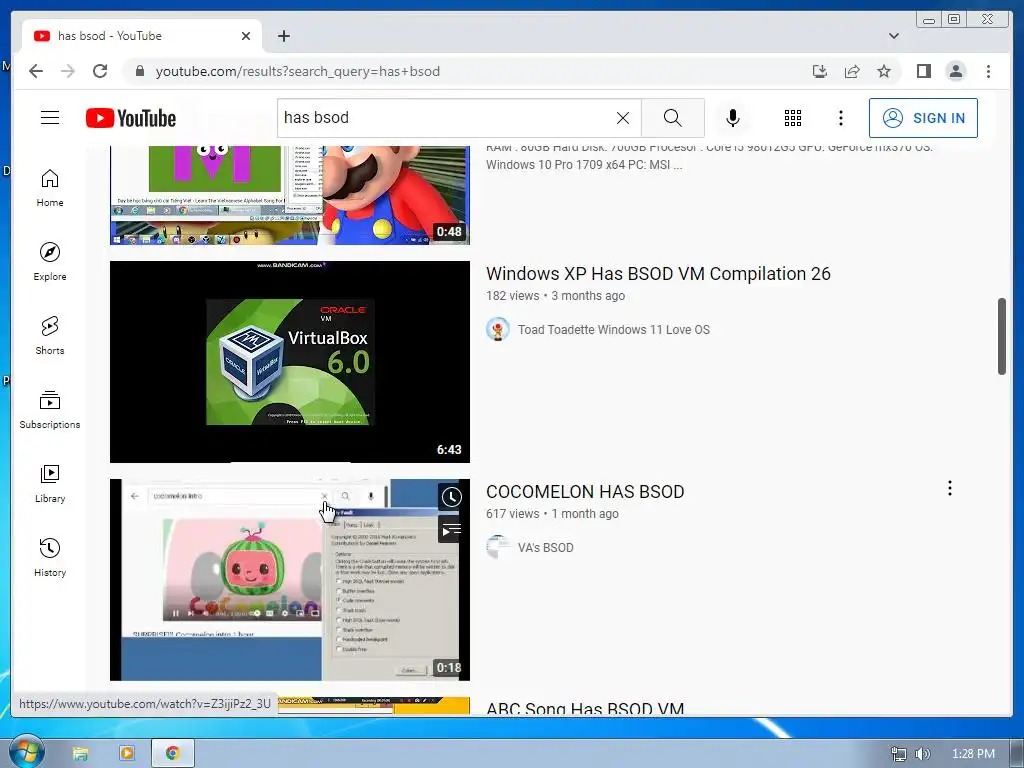Image resolution: width=1024 pixels, height=768 pixels.
Task: Click the 1:28 PM taskbar clock
Action: pyautogui.click(x=973, y=754)
